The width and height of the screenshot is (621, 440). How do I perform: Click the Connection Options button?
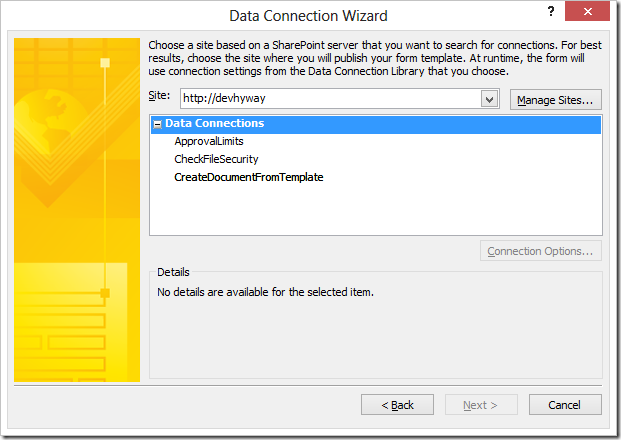[x=541, y=251]
